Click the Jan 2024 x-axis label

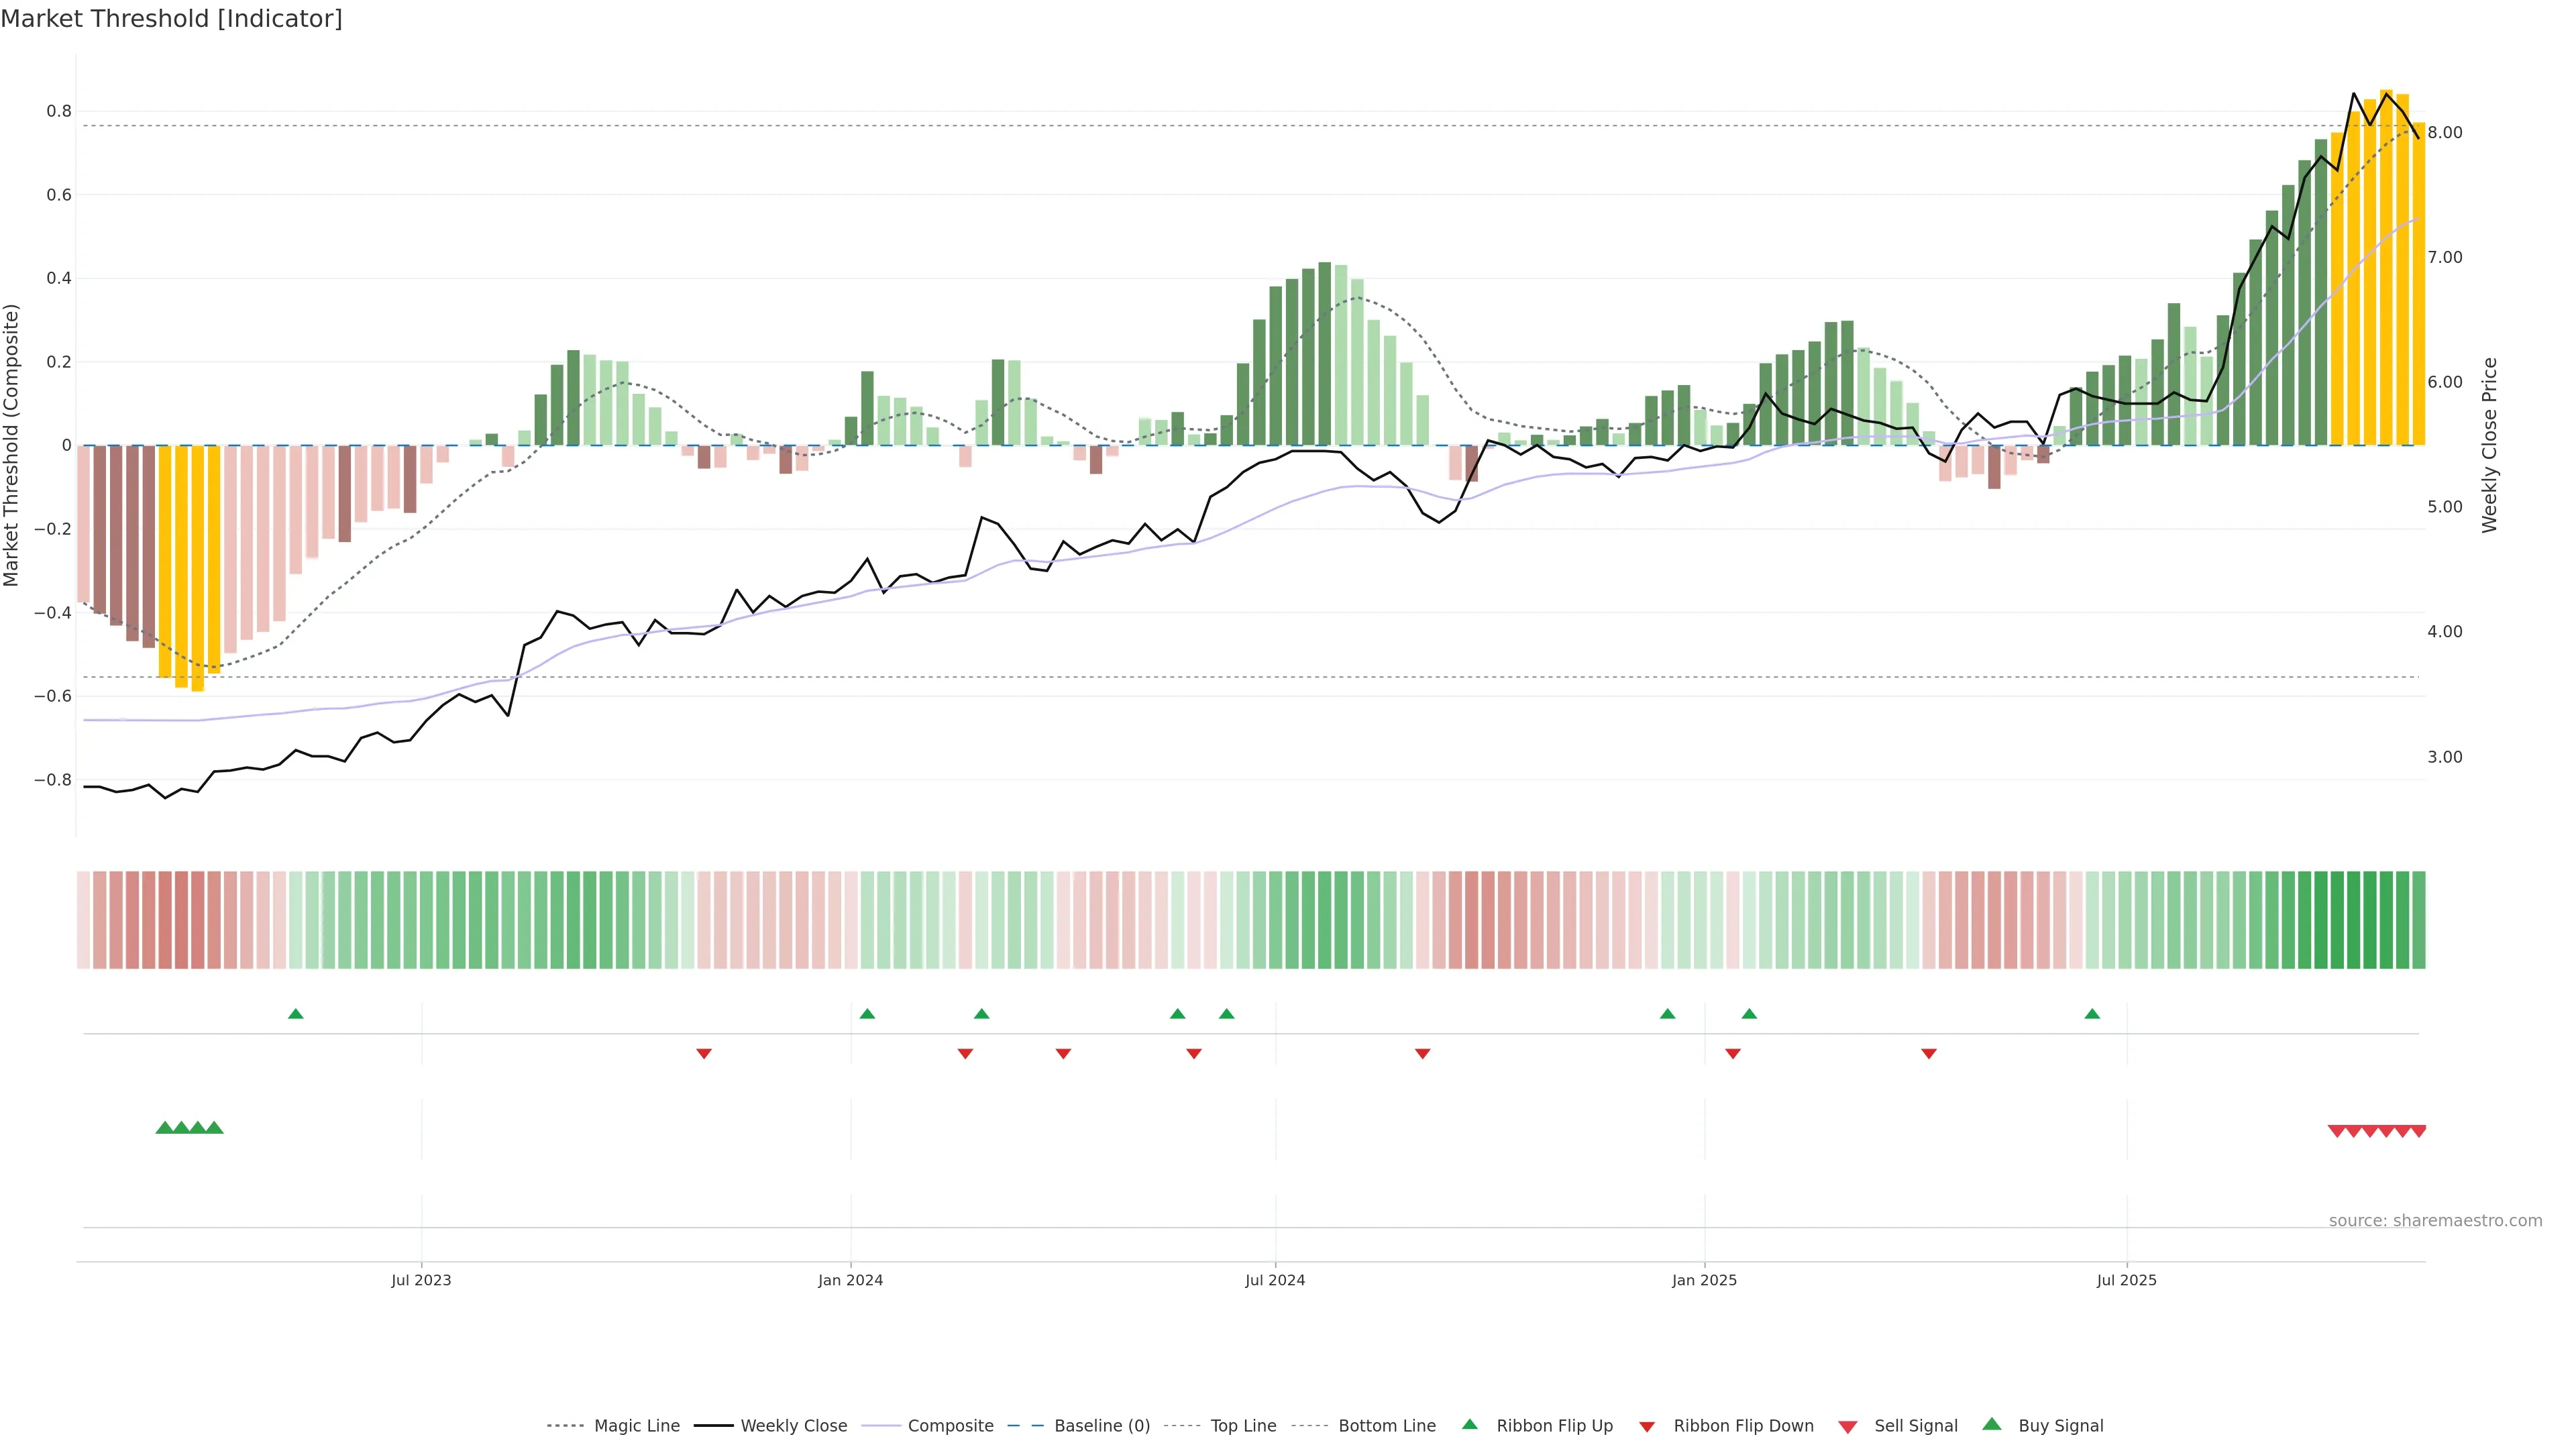pyautogui.click(x=850, y=1280)
